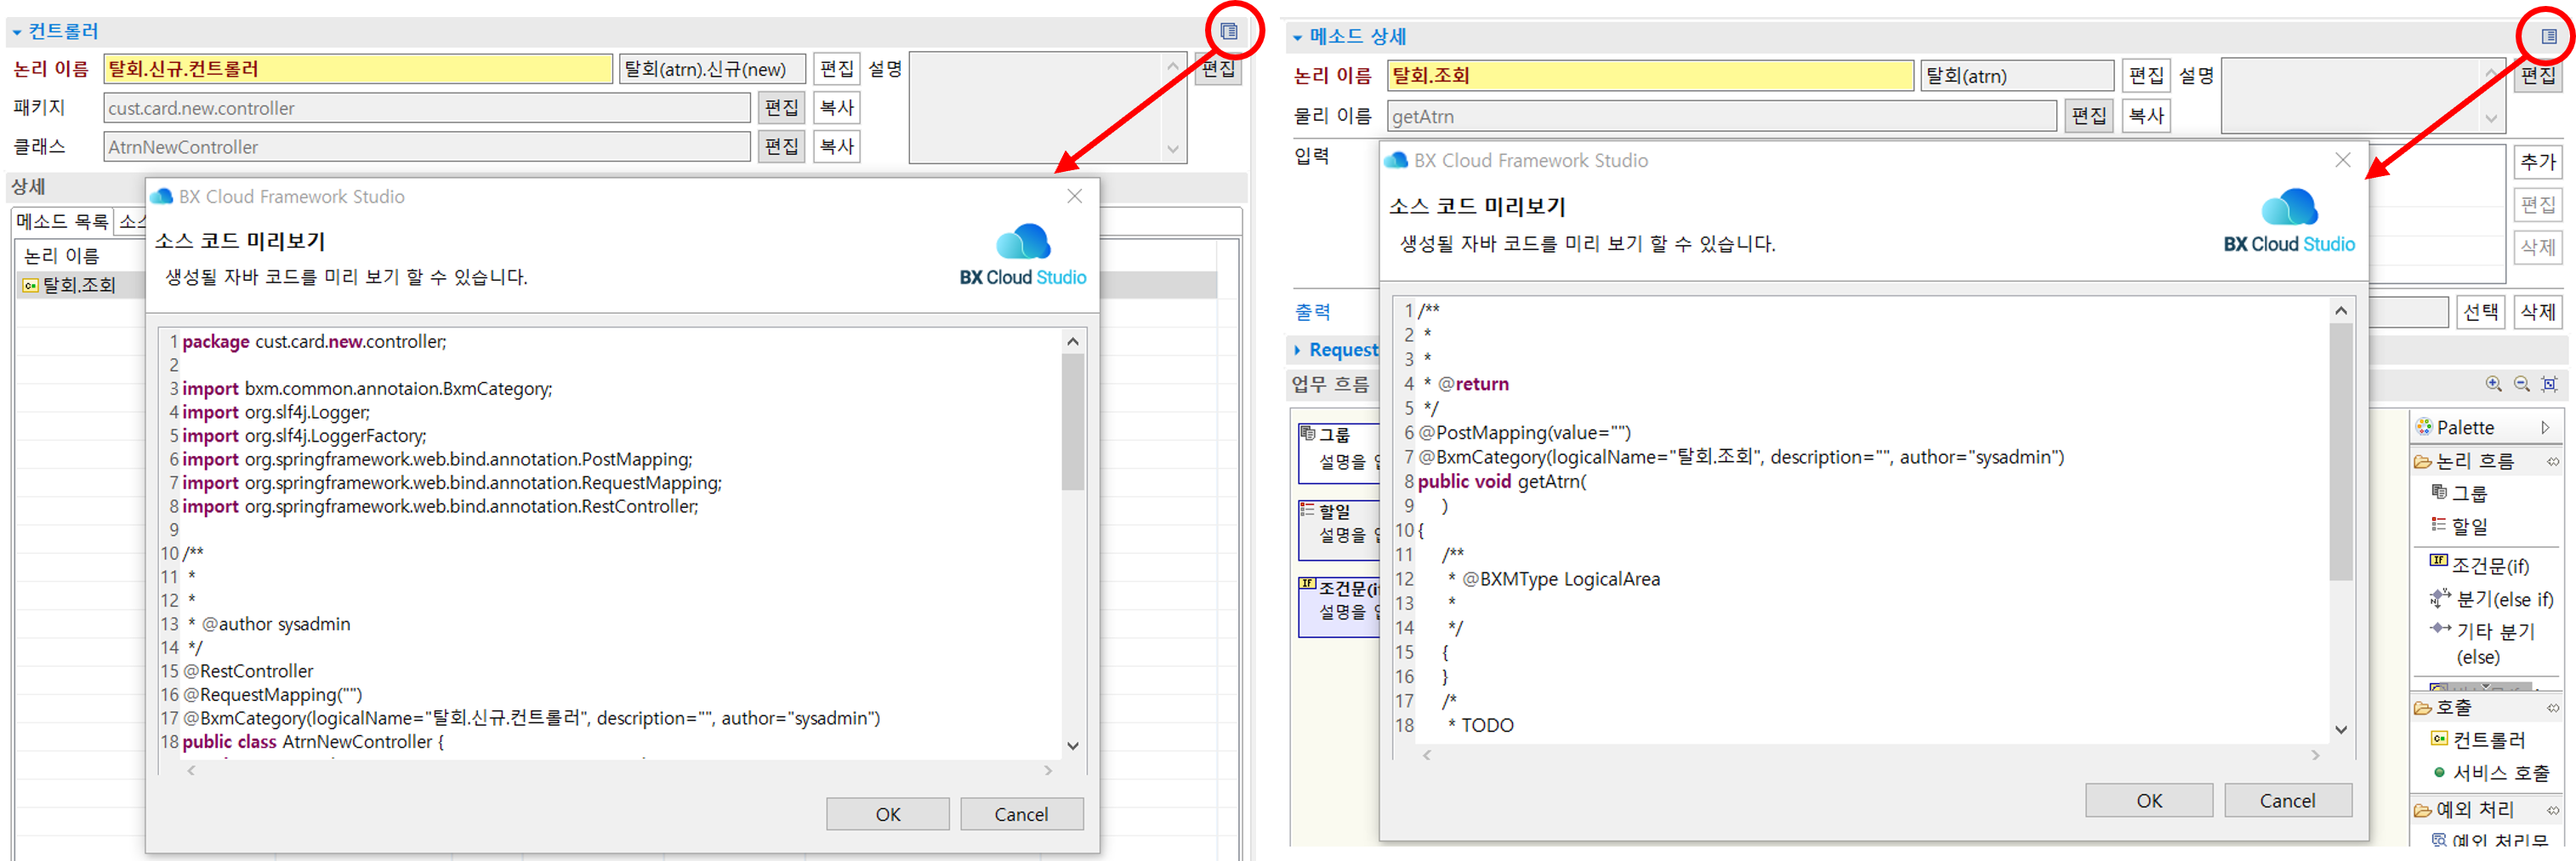Zoom in on the 업무 흐름 diagram
Viewport: 2576px width, 861px height.
pyautogui.click(x=2494, y=384)
